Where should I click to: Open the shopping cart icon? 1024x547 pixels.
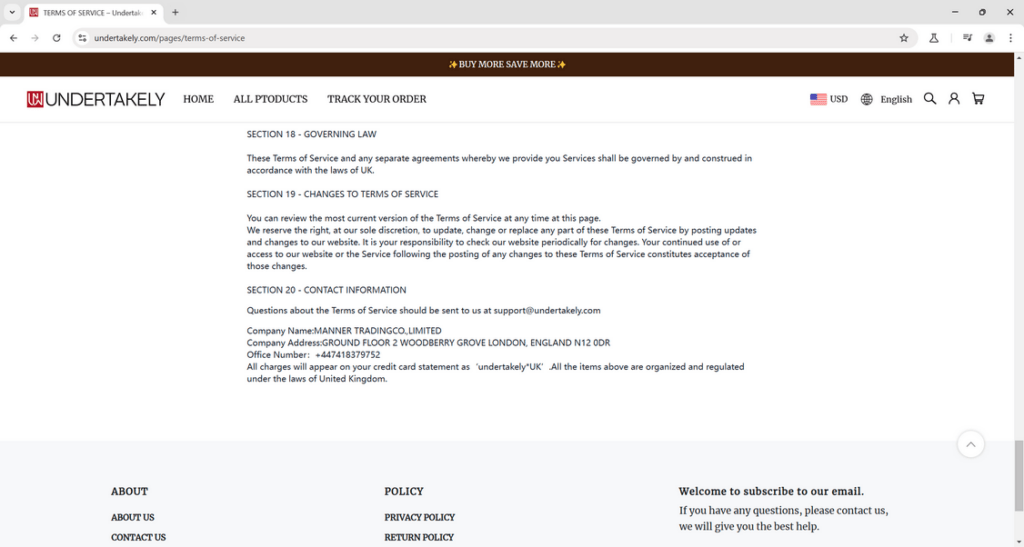pos(978,99)
